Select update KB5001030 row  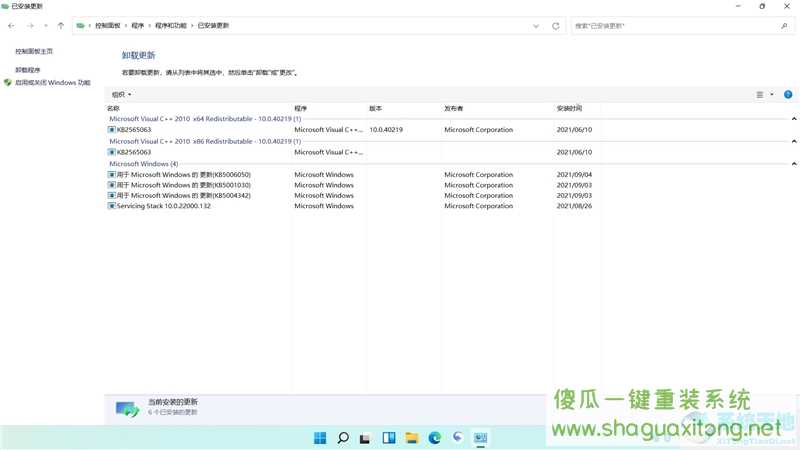(x=352, y=185)
